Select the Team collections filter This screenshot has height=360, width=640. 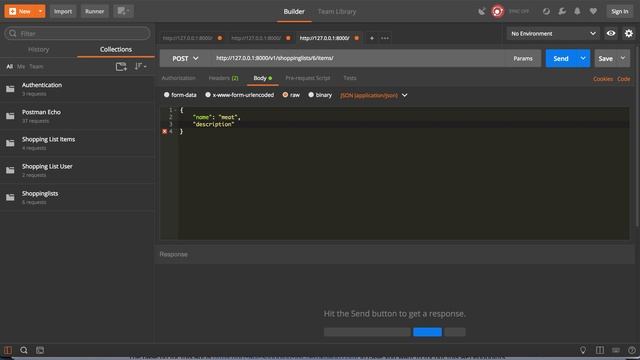pyautogui.click(x=36, y=67)
